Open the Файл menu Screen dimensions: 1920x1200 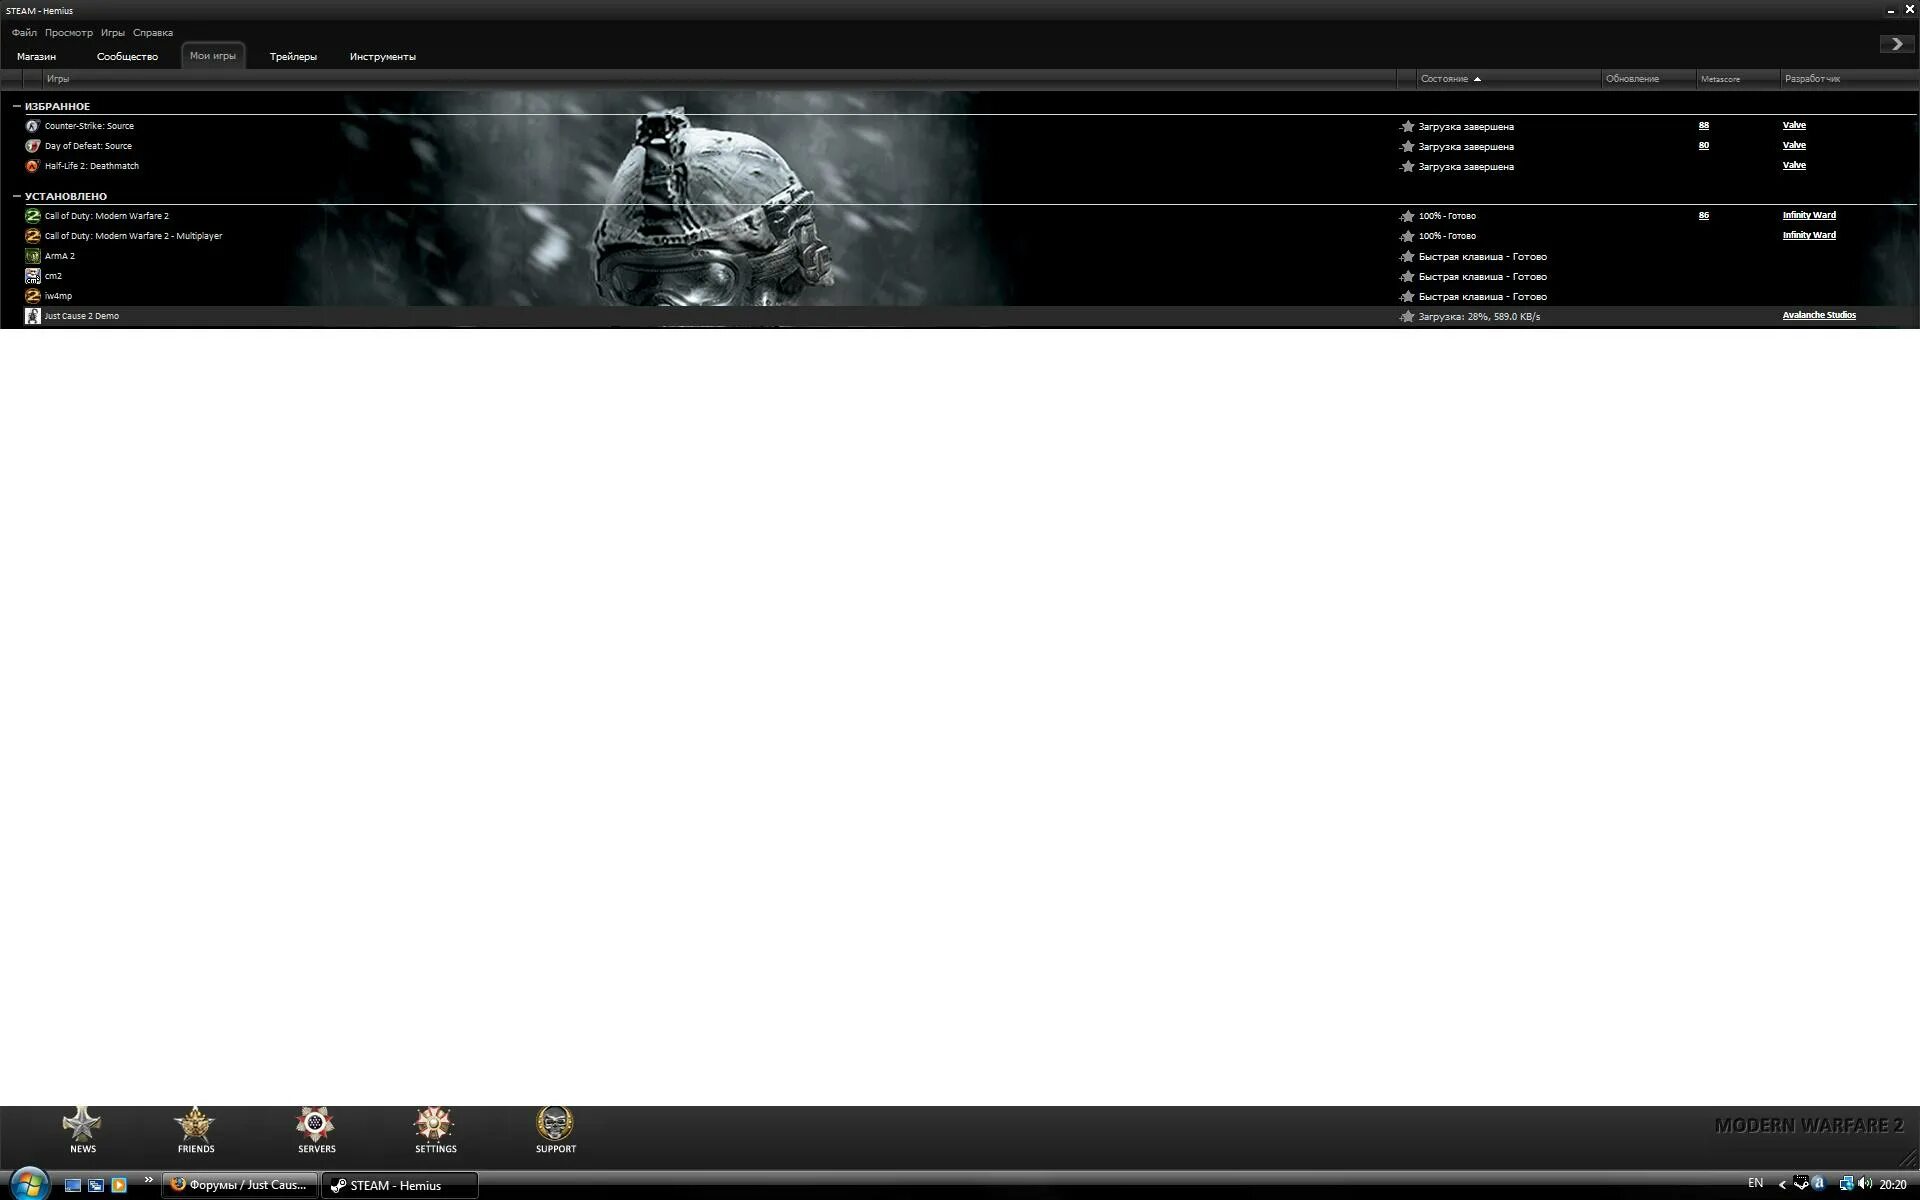click(x=24, y=33)
